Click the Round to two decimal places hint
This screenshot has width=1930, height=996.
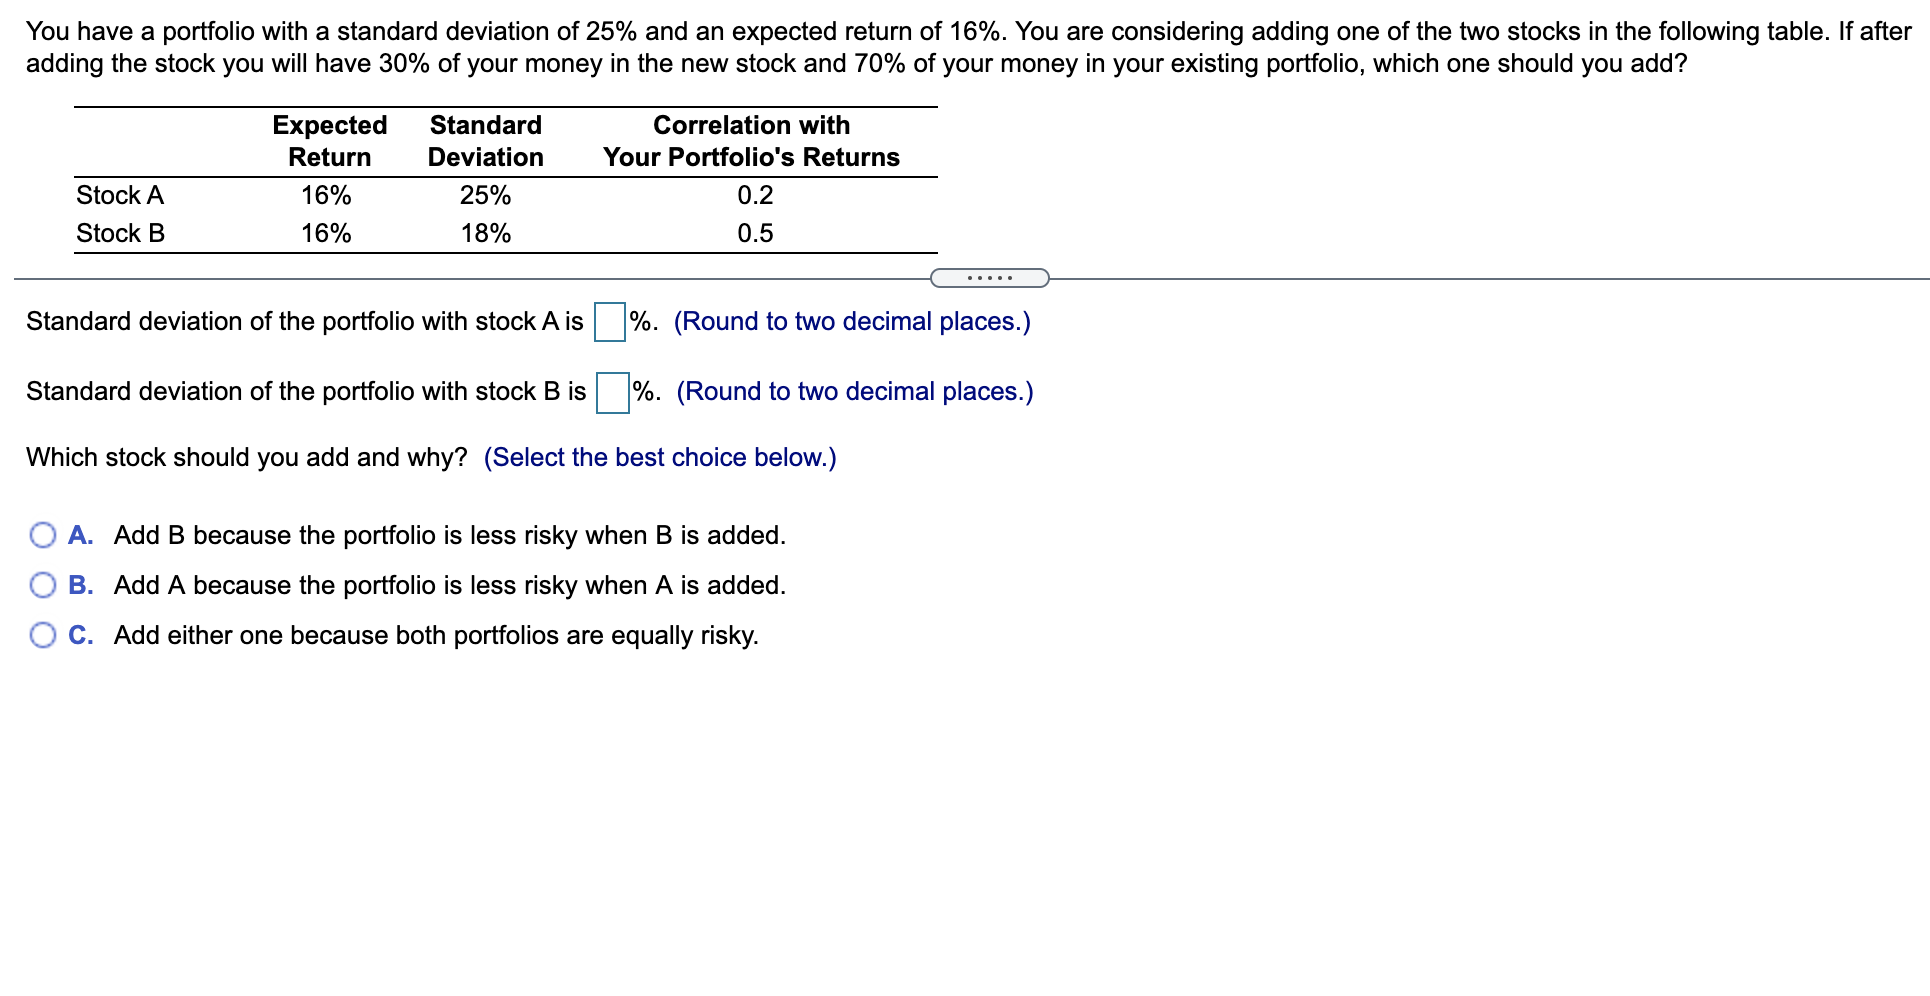pyautogui.click(x=852, y=322)
